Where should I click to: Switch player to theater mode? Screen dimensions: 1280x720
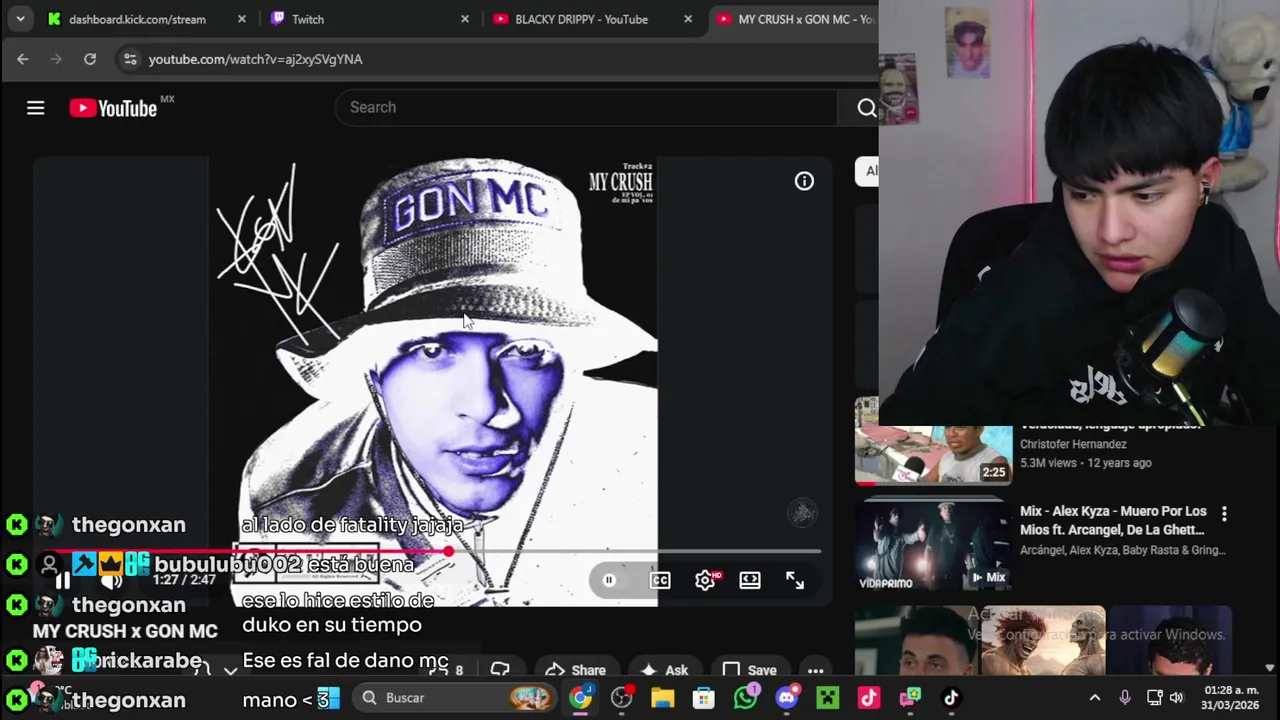point(749,580)
